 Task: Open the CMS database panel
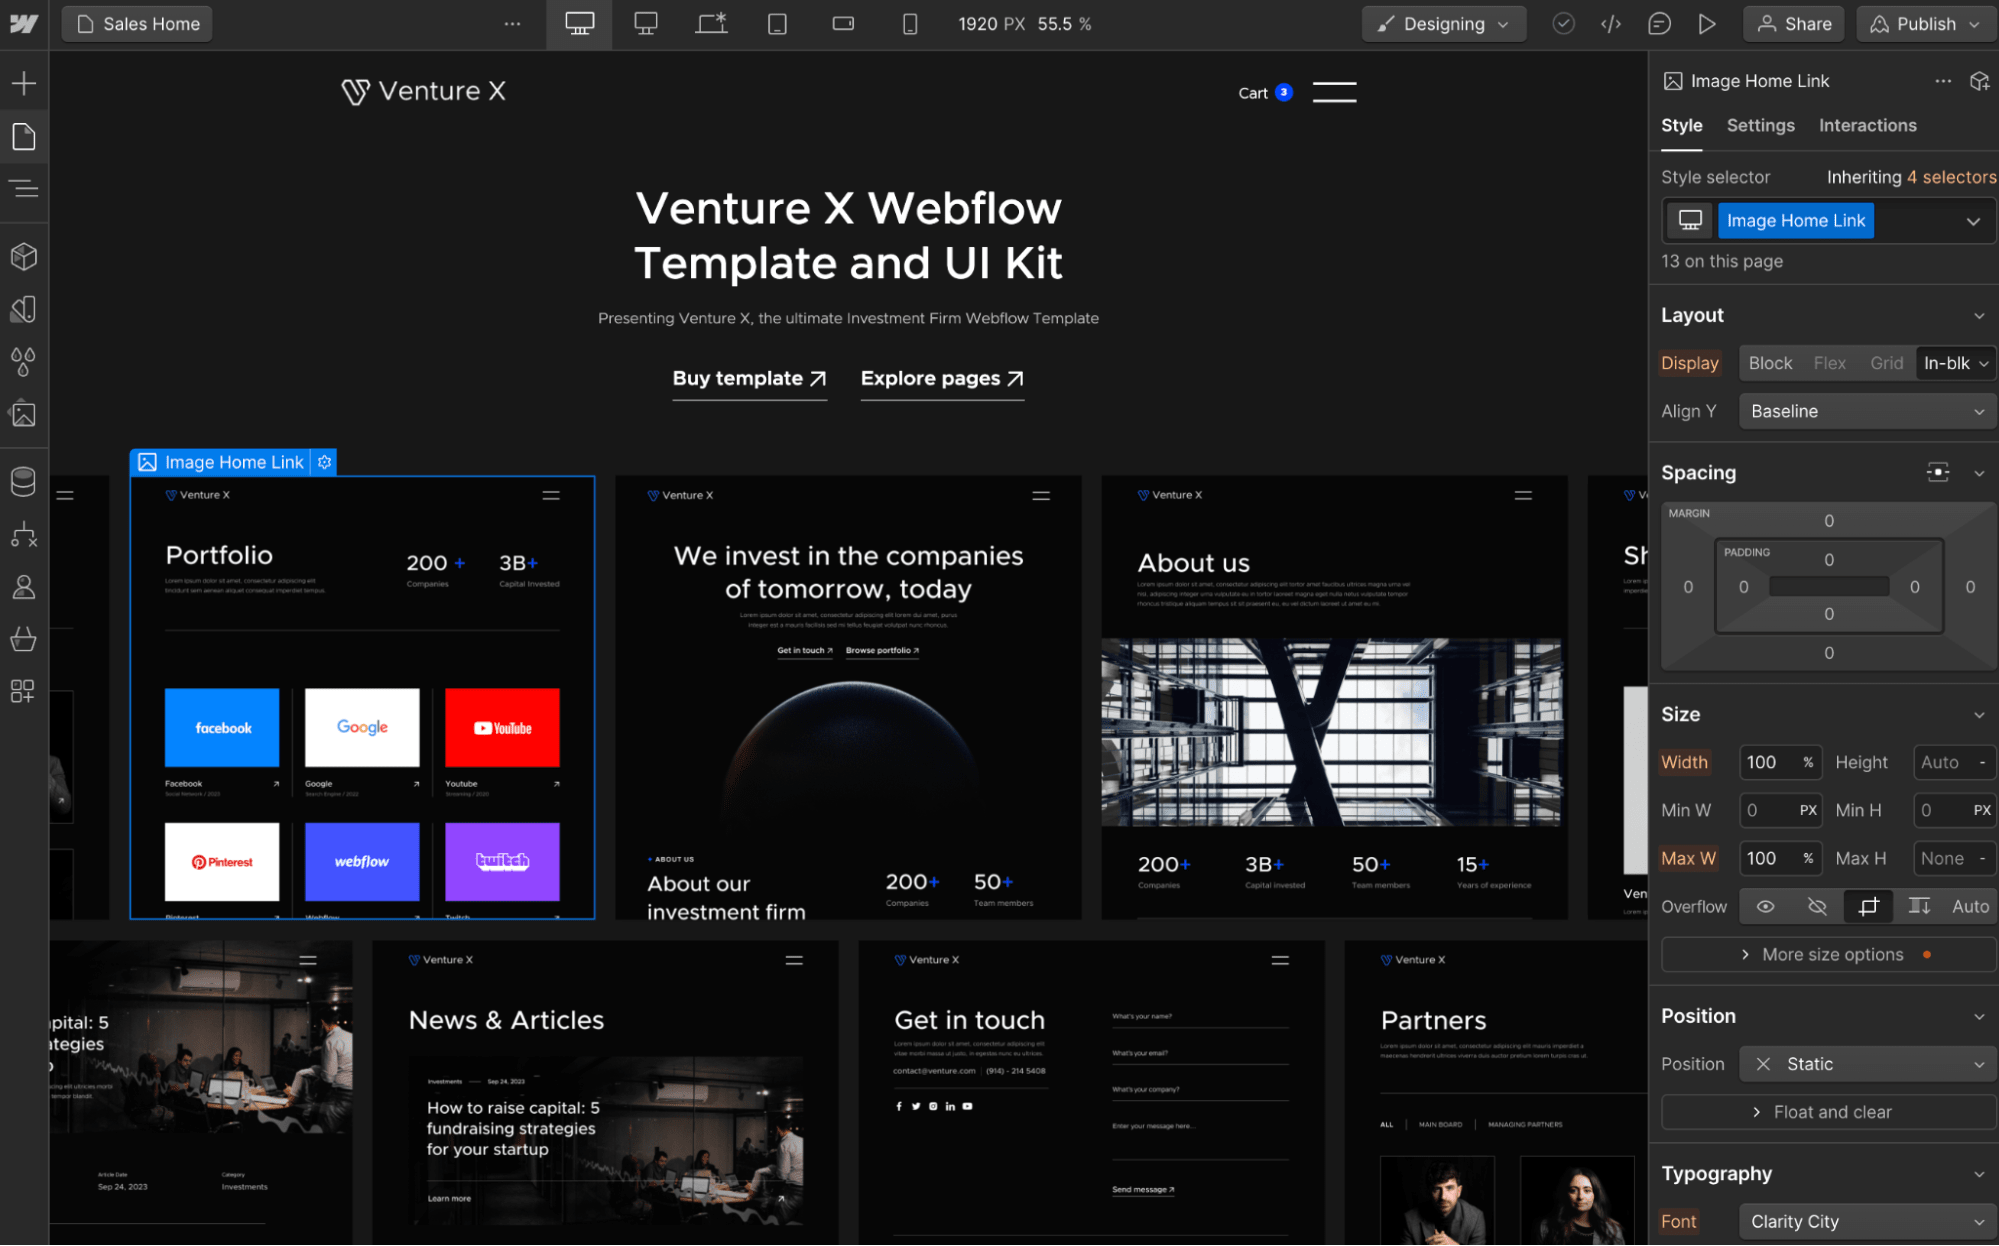point(24,482)
